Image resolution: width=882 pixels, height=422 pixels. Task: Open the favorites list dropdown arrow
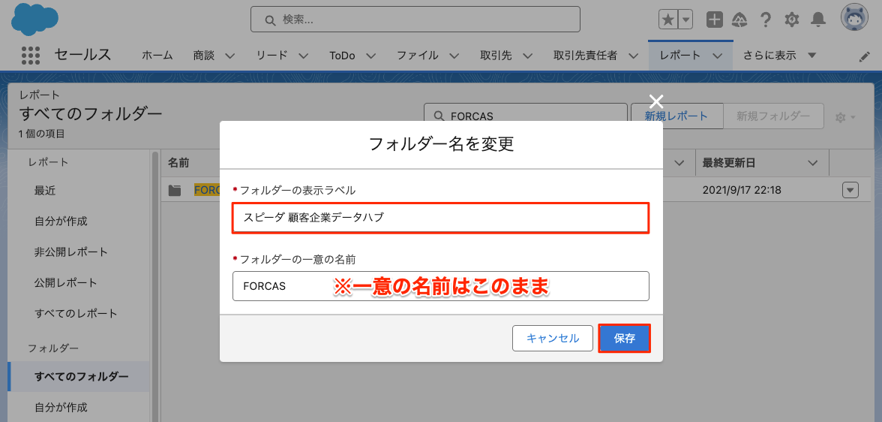[685, 20]
